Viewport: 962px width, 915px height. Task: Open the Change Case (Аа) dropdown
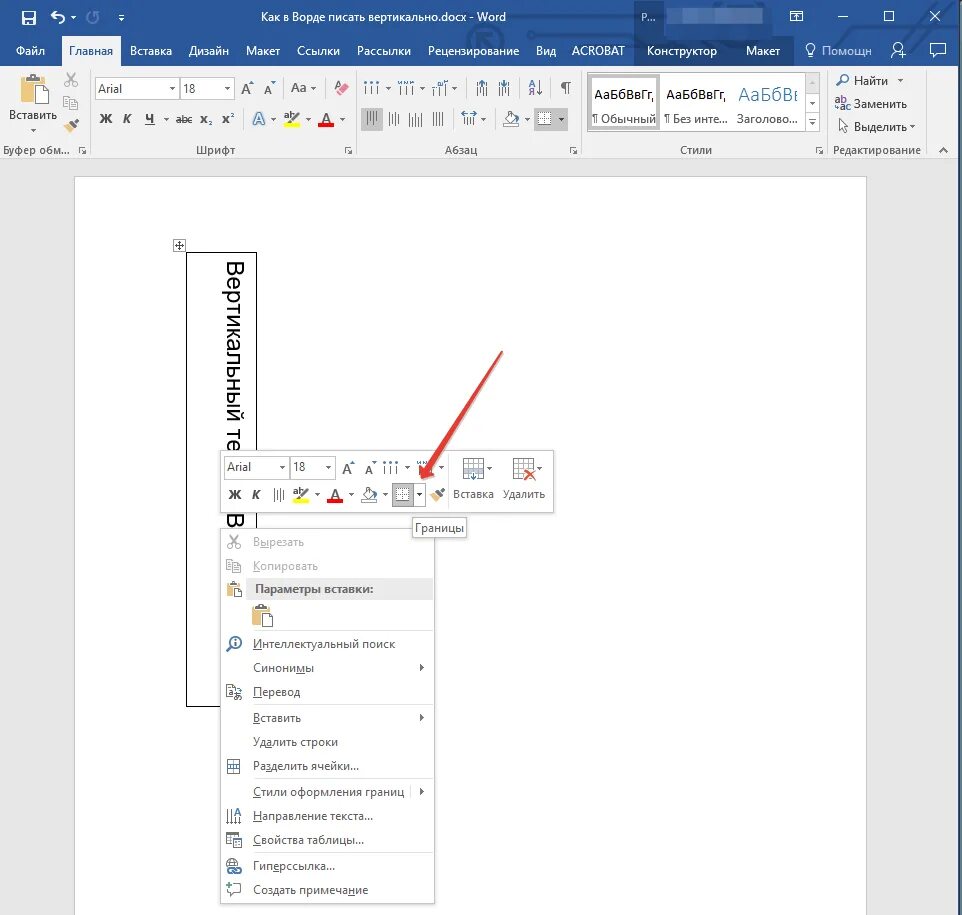coord(303,88)
